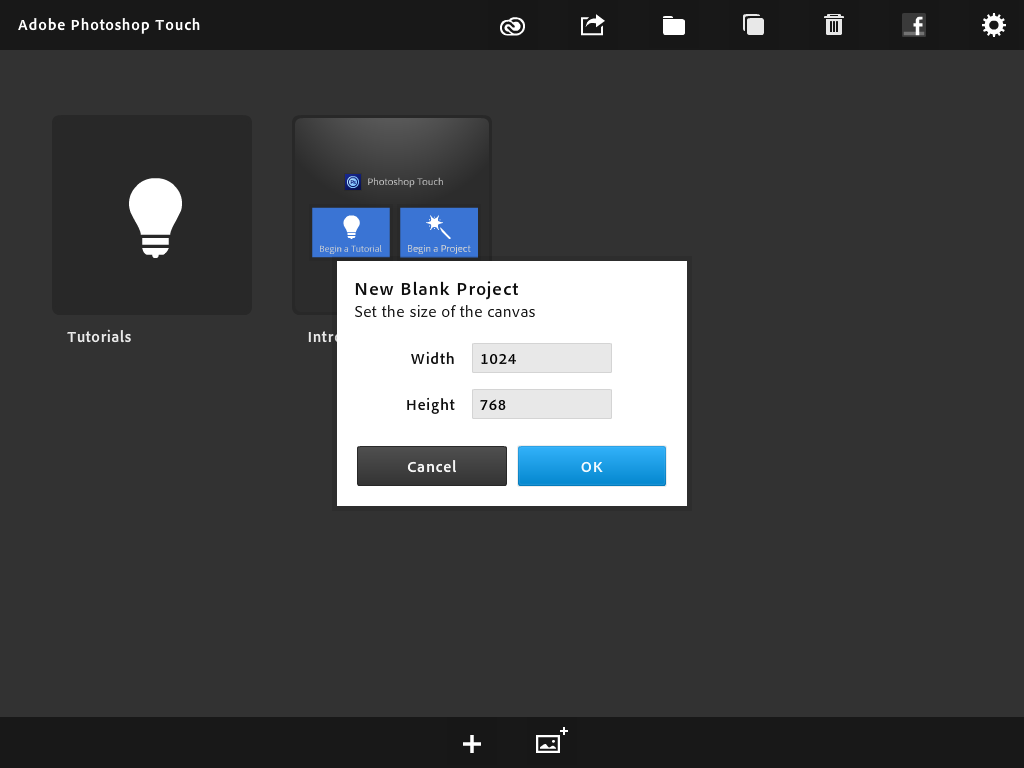Viewport: 1024px width, 768px height.
Task: Click the Tutorials label text
Action: pos(99,337)
